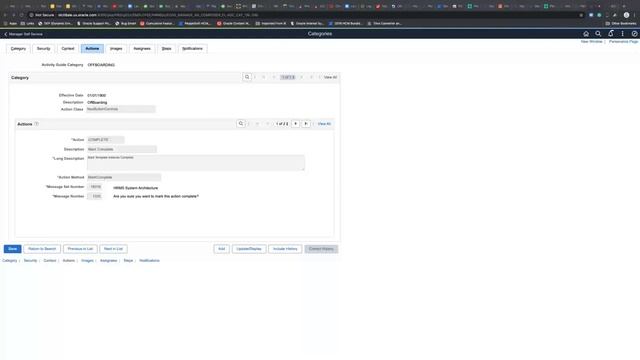
Task: Jump to last row in Actions section
Action: [306, 124]
